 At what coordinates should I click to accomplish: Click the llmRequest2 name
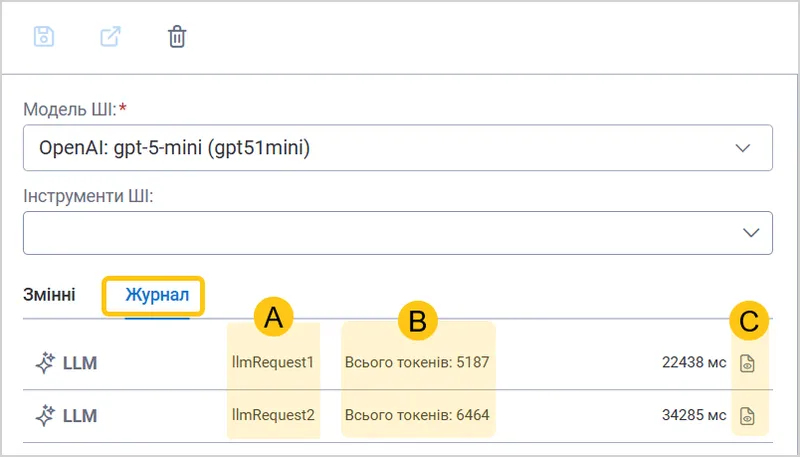(x=273, y=415)
